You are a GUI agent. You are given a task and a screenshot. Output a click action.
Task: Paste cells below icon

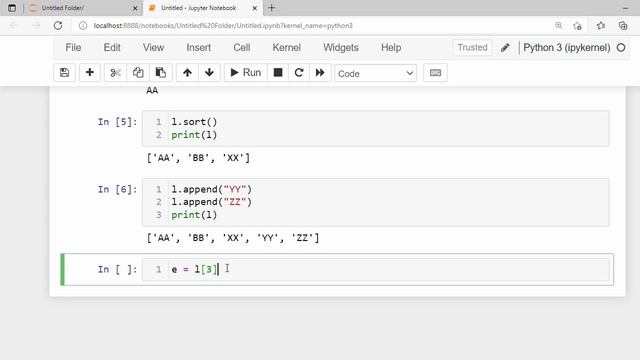click(x=161, y=73)
